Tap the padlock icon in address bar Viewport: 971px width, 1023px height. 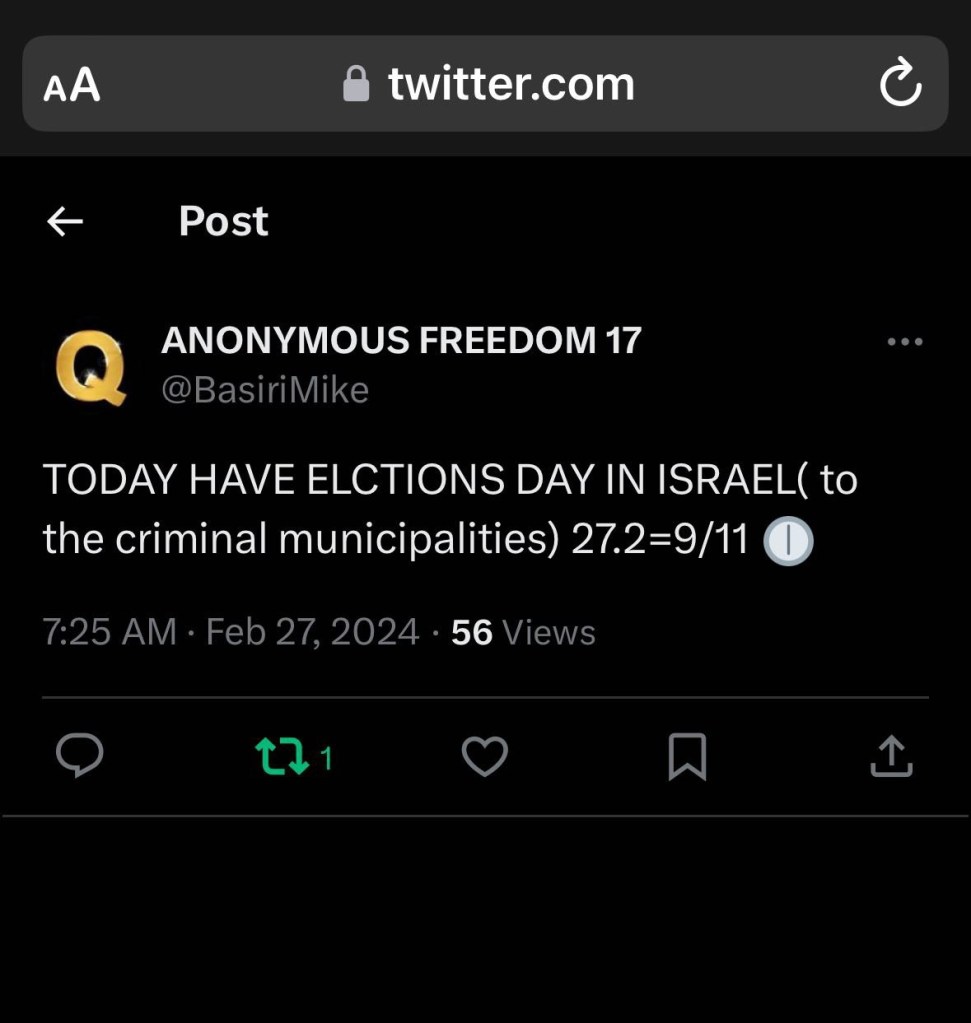tap(356, 84)
